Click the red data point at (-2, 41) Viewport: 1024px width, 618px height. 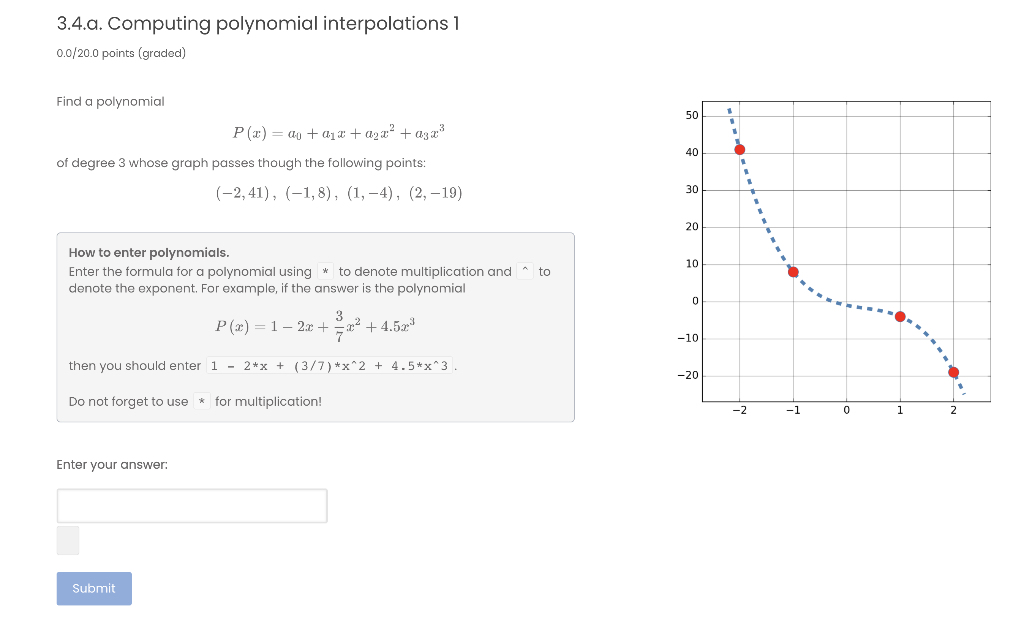(739, 148)
